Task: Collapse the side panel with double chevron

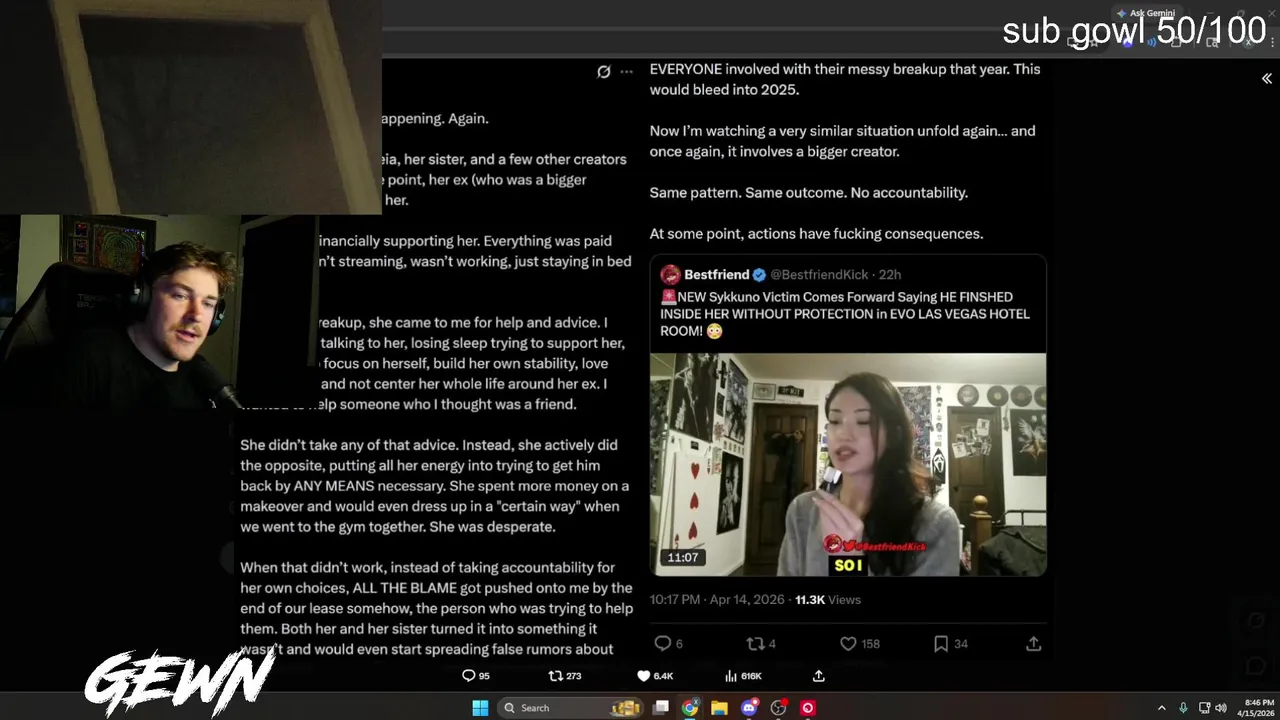Action: tap(1266, 78)
